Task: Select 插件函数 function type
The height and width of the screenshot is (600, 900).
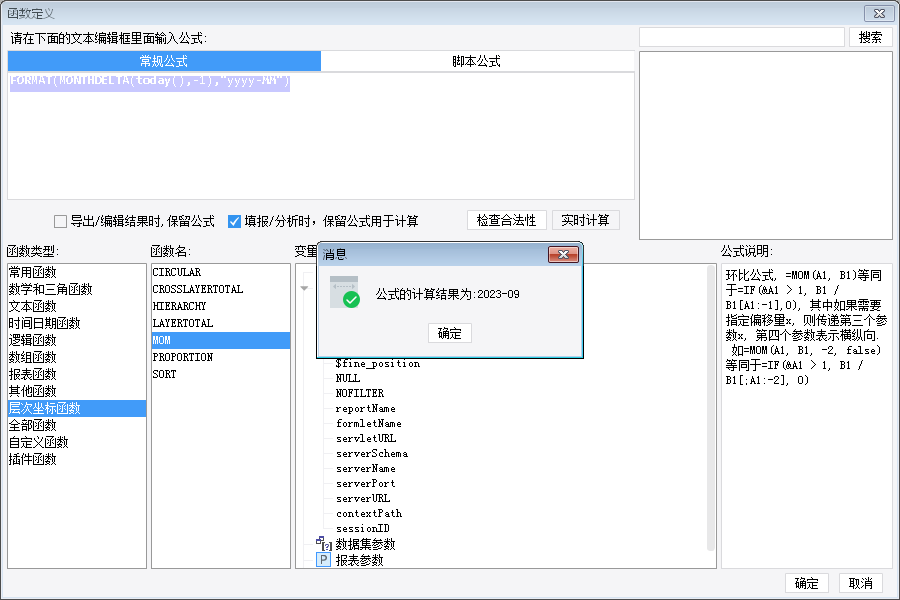Action: coord(77,459)
